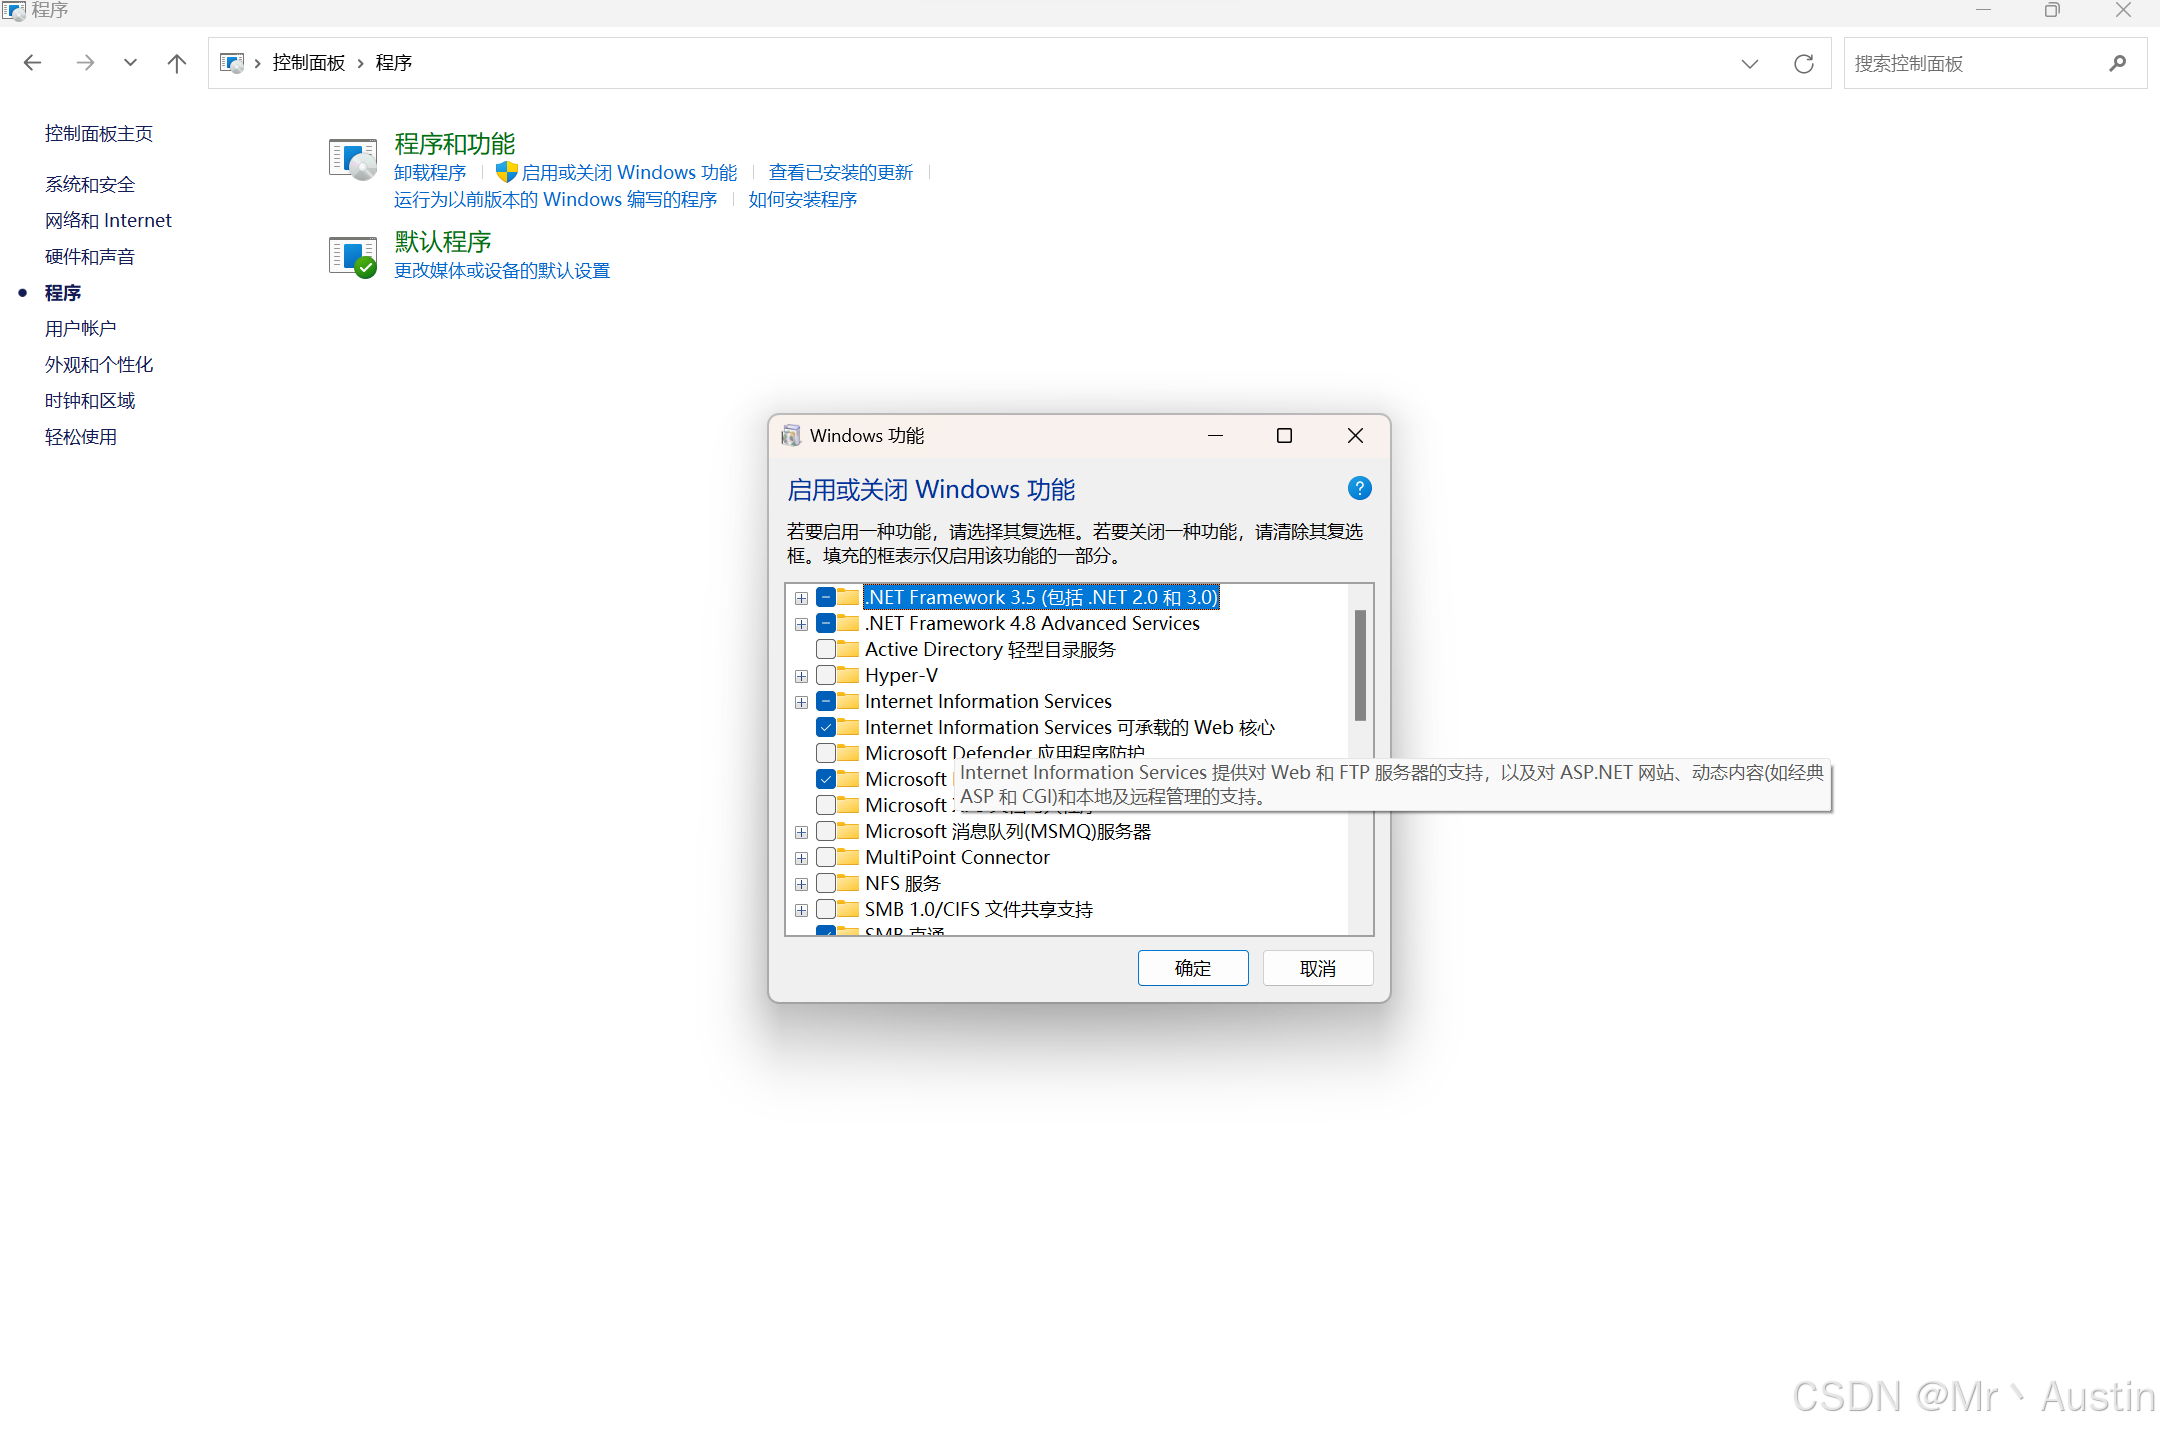Open 查看已安装的更新 link
Image resolution: width=2160 pixels, height=1433 pixels.
pos(841,173)
